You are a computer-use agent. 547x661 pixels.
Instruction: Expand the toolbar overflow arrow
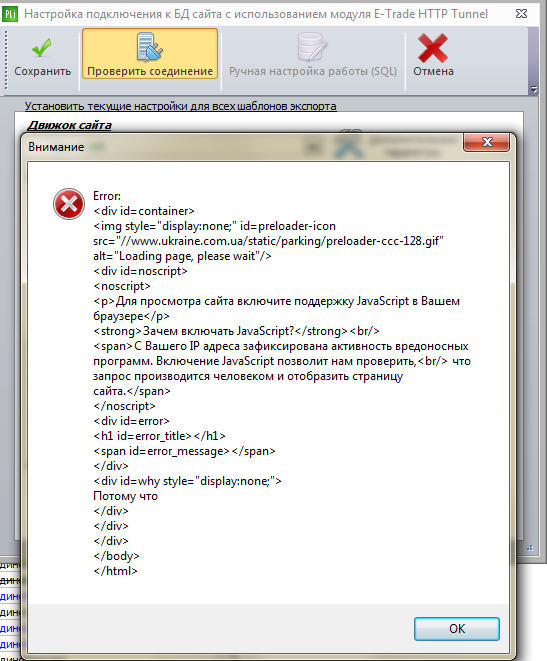click(534, 89)
